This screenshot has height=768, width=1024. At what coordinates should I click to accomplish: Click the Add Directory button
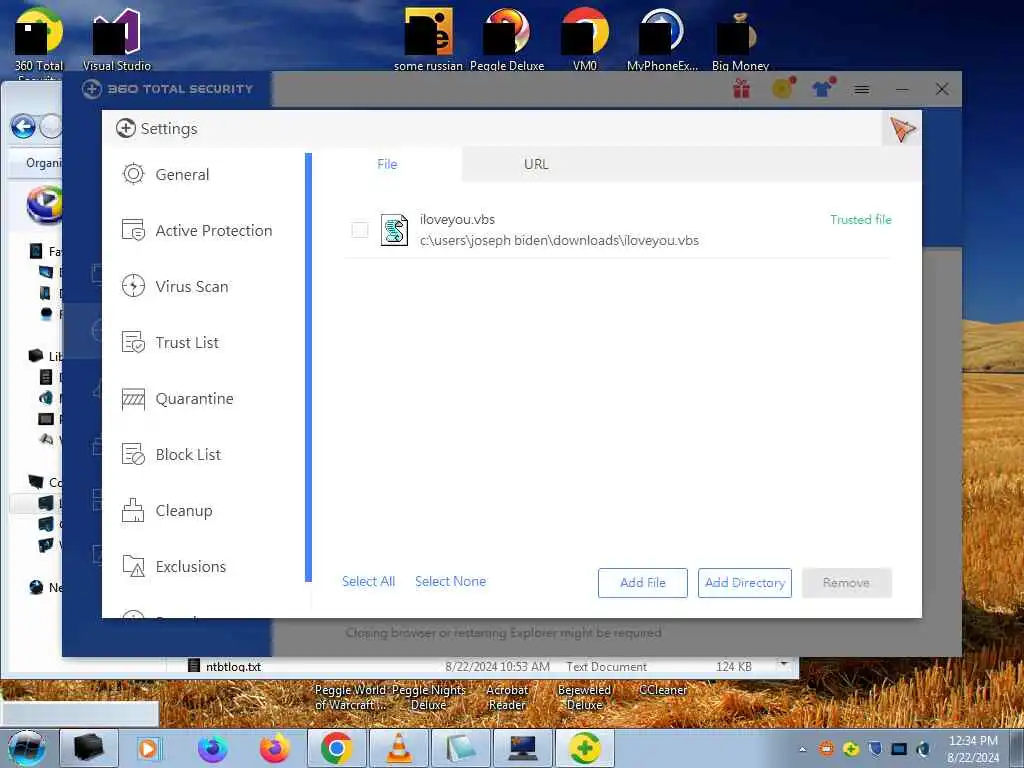coord(744,583)
